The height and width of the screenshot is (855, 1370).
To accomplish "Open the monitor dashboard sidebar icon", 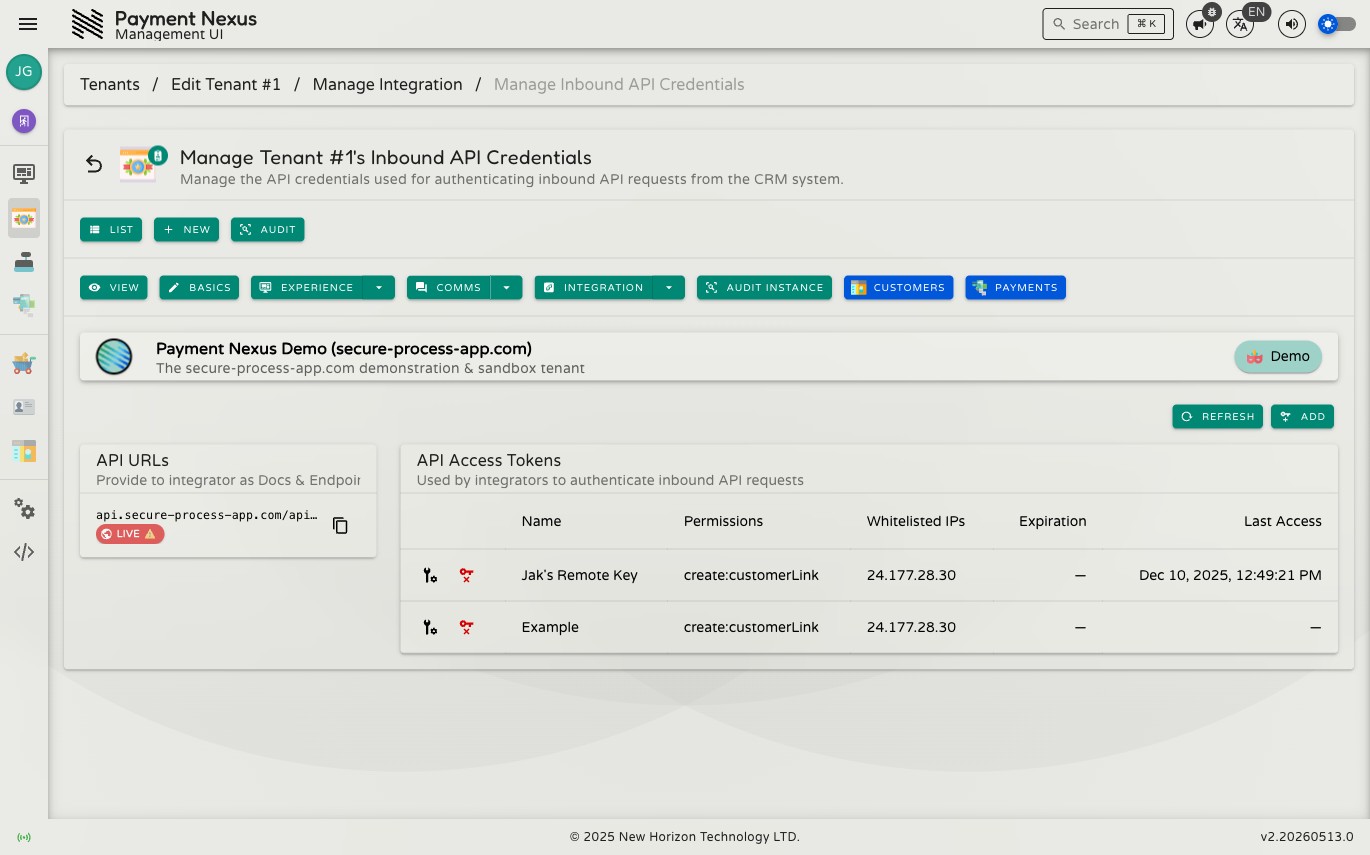I will [x=24, y=173].
